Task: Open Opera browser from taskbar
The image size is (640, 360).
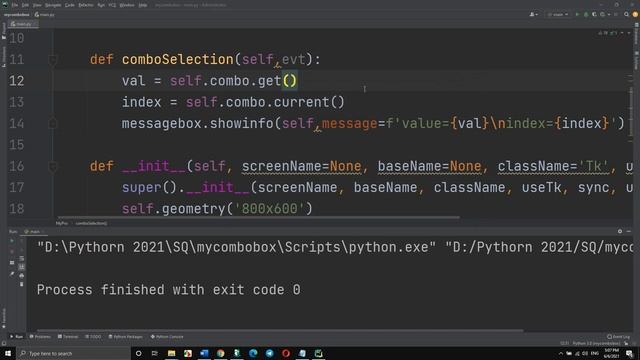Action: pyautogui.click(x=286, y=353)
